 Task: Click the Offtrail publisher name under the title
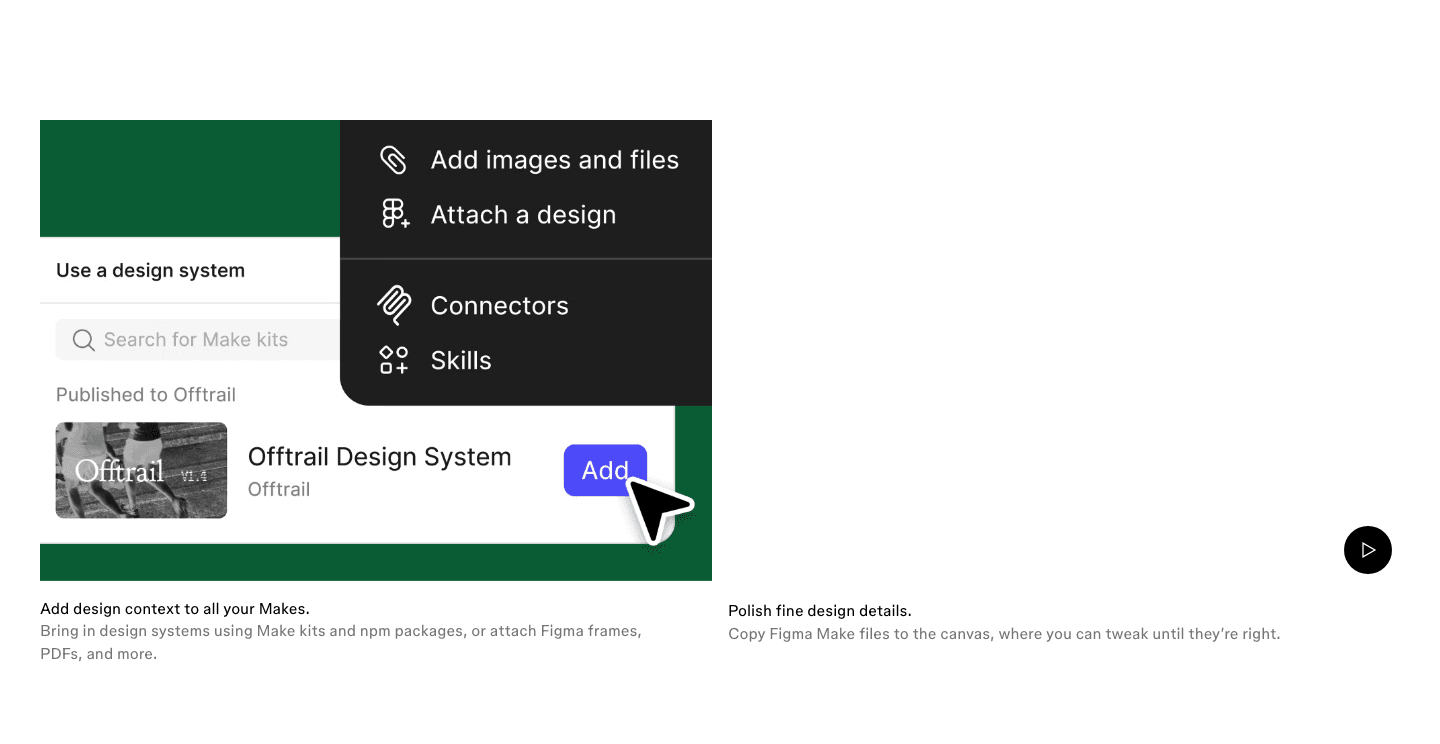tap(279, 489)
